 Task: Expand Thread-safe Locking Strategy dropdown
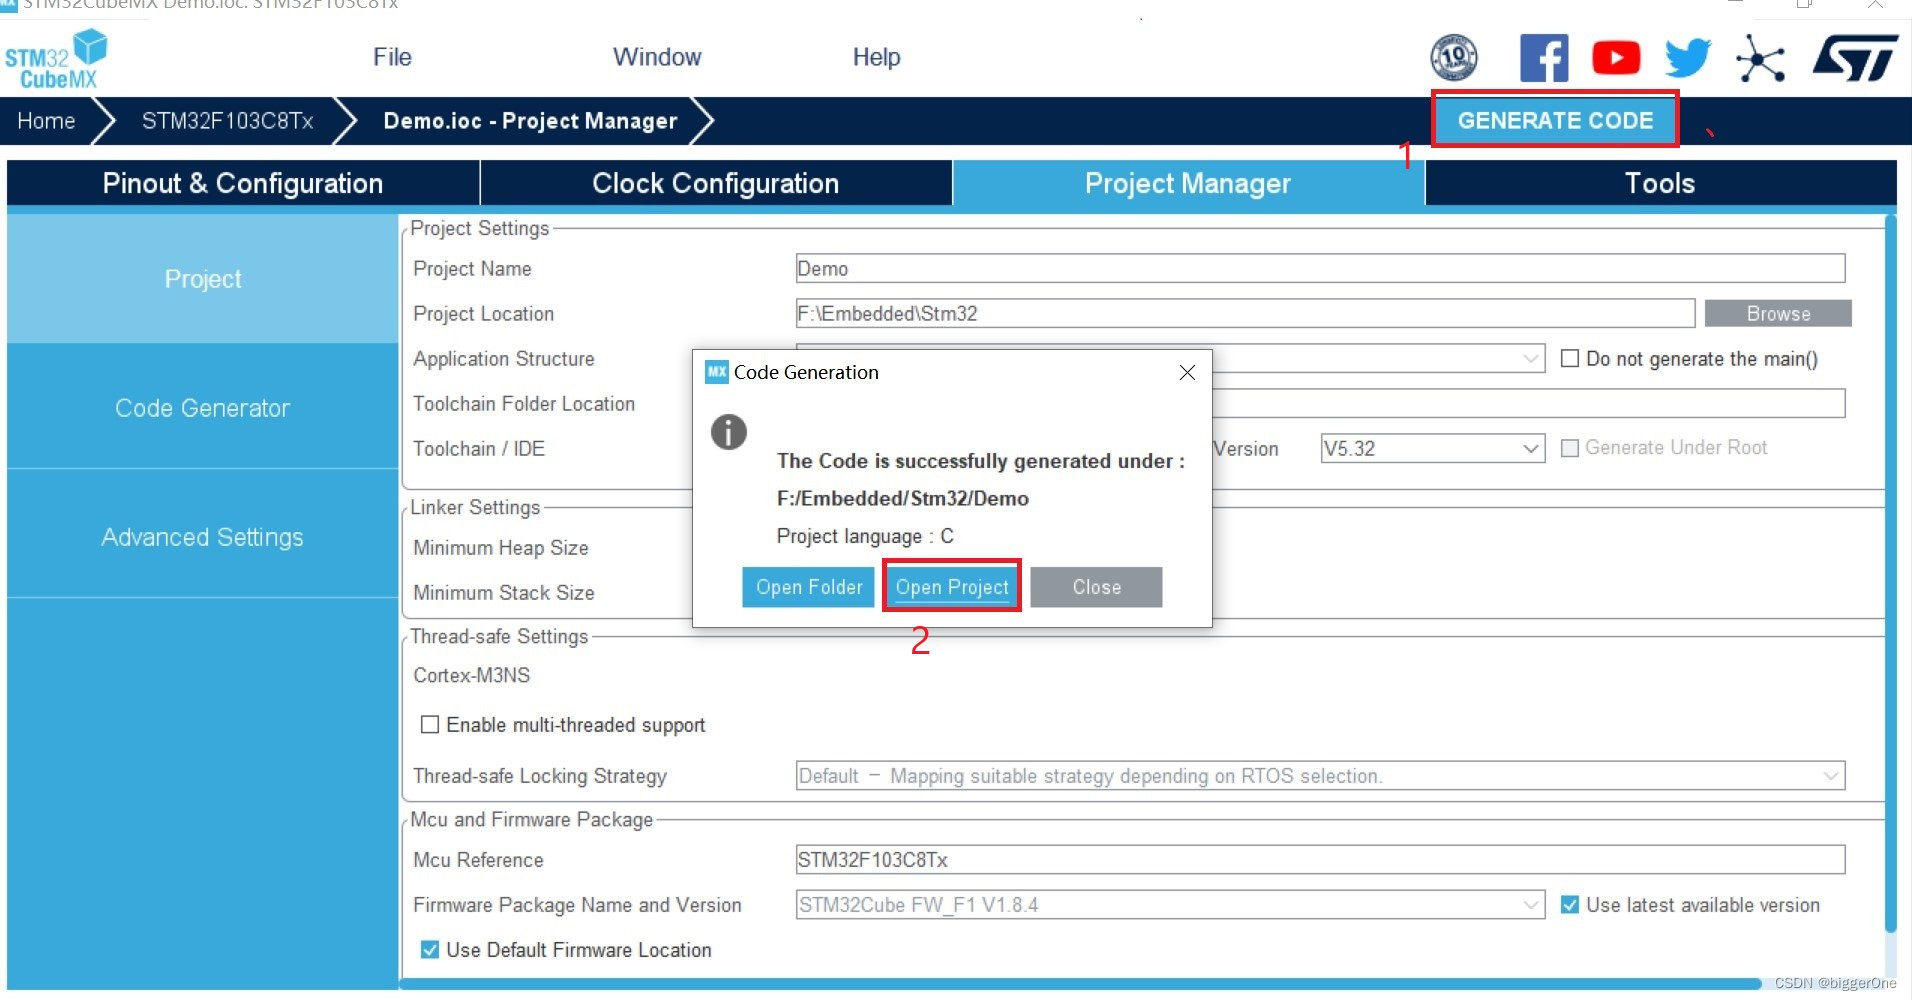tap(1320, 776)
